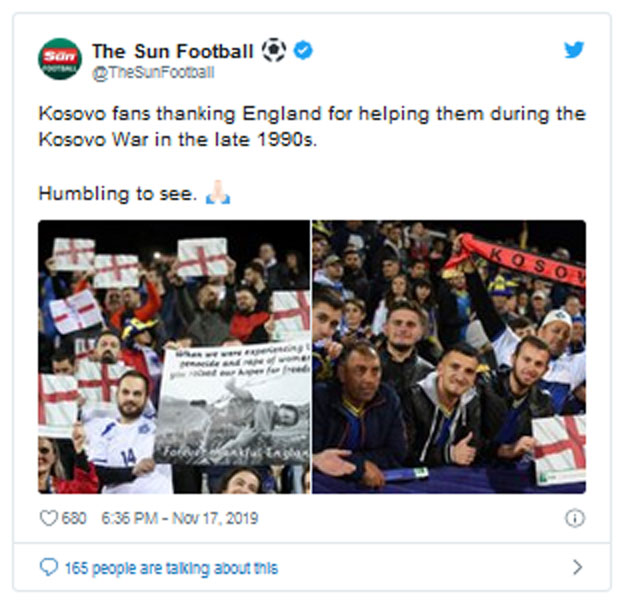Open the 6:36 PM Nov 17, 2019 timestamp
Image resolution: width=620 pixels, height=604 pixels.
pyautogui.click(x=180, y=518)
